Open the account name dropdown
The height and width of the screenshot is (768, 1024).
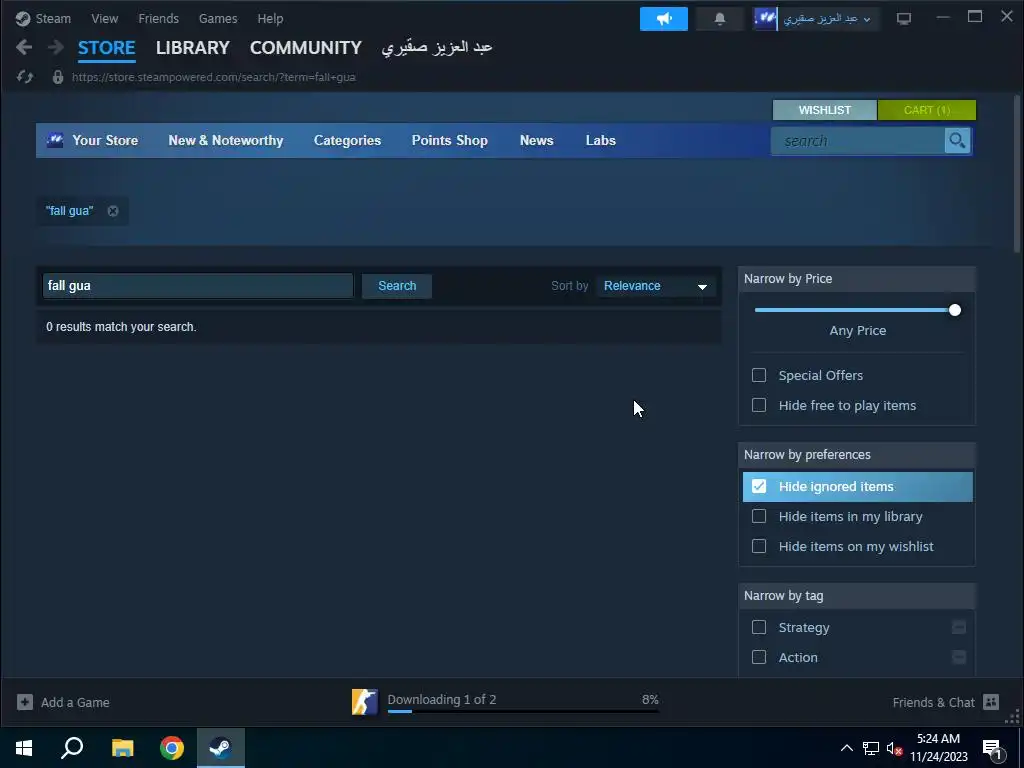[x=827, y=19]
